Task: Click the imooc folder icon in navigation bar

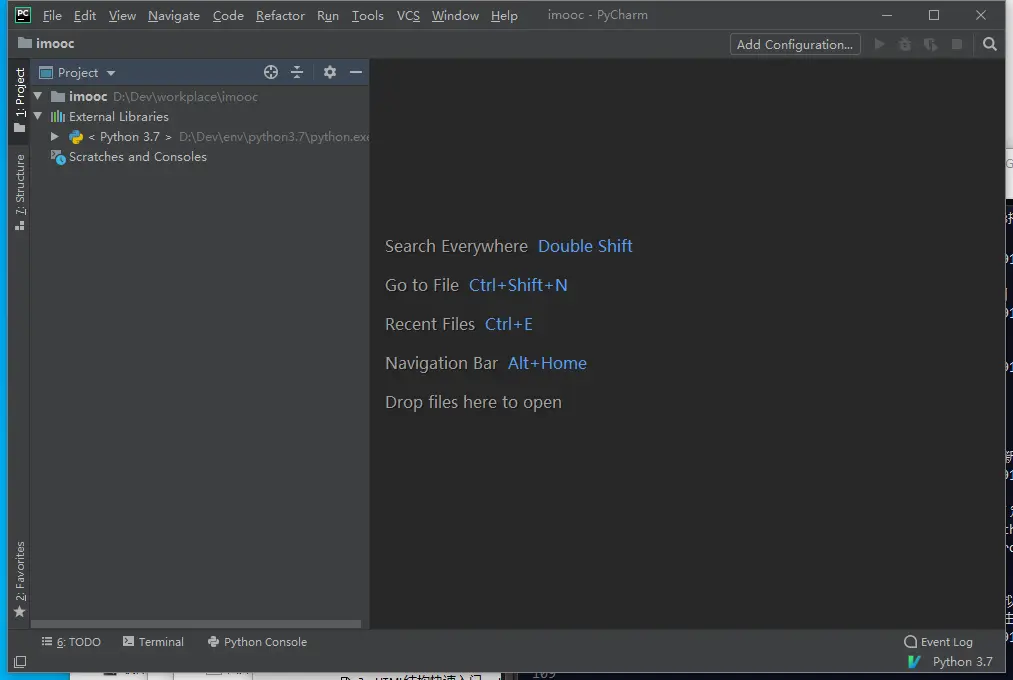Action: click(25, 43)
